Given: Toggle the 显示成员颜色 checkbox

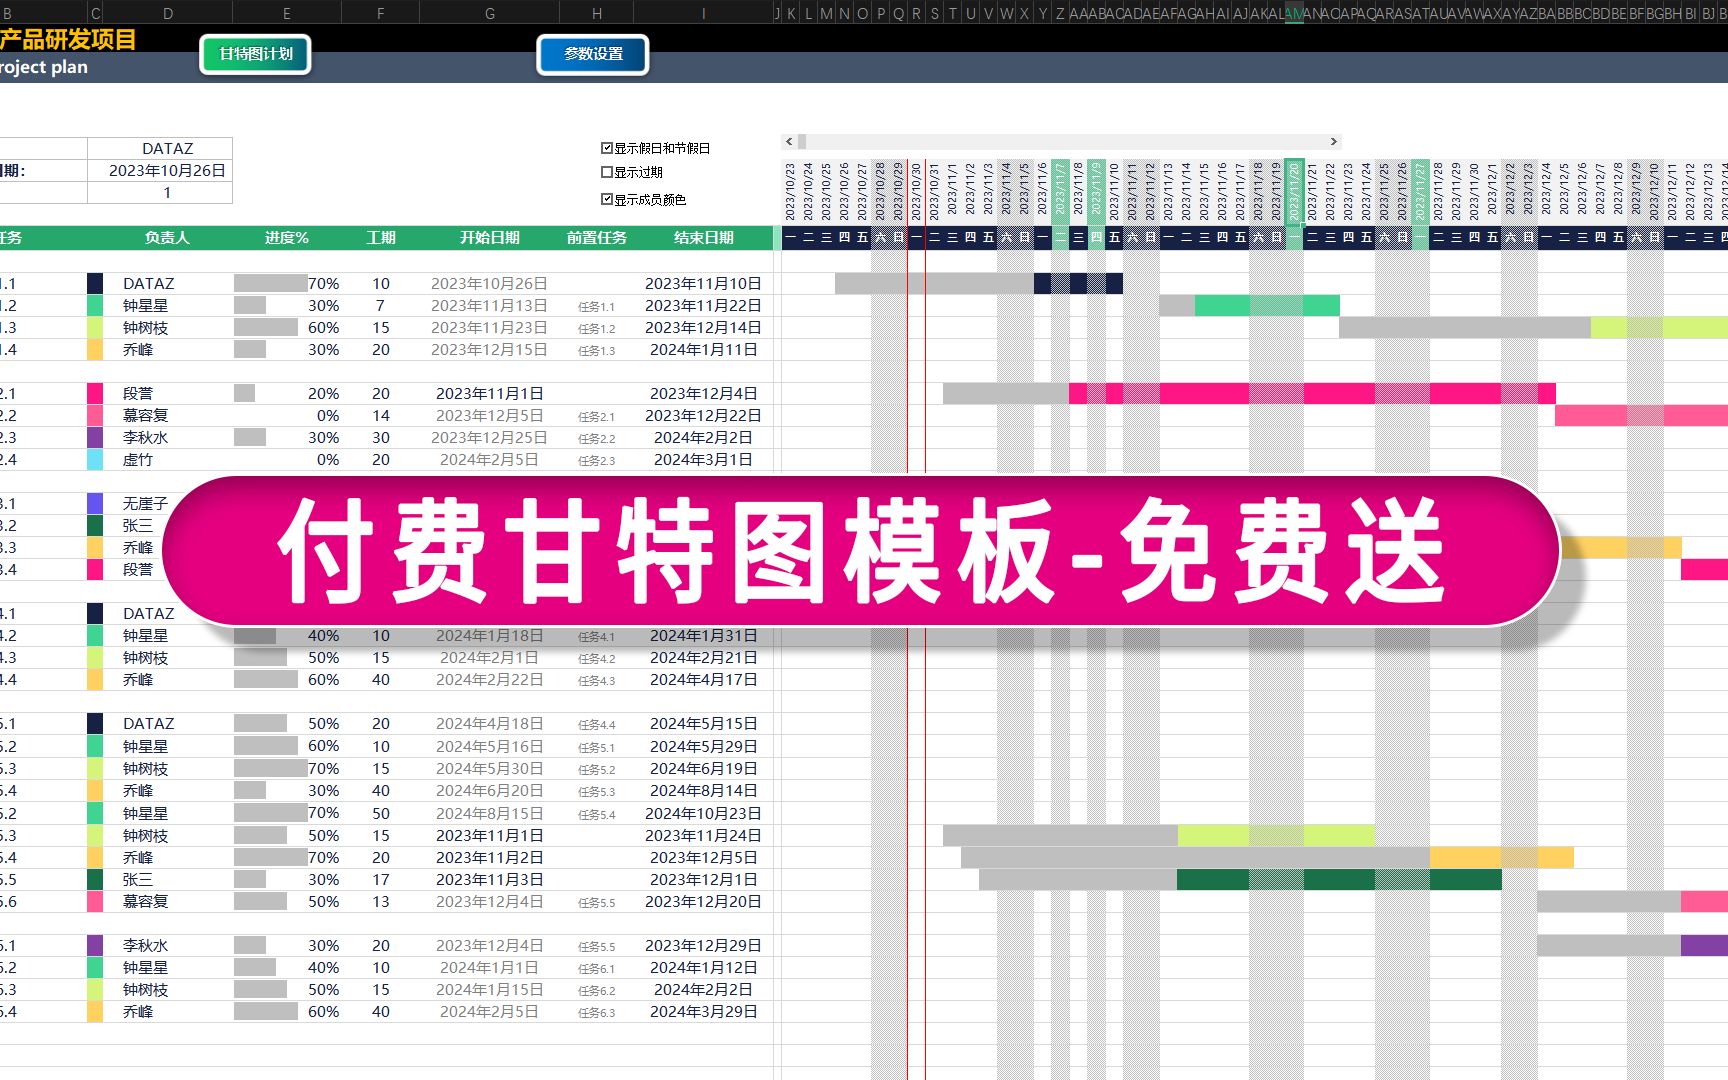Looking at the screenshot, I should pos(607,199).
